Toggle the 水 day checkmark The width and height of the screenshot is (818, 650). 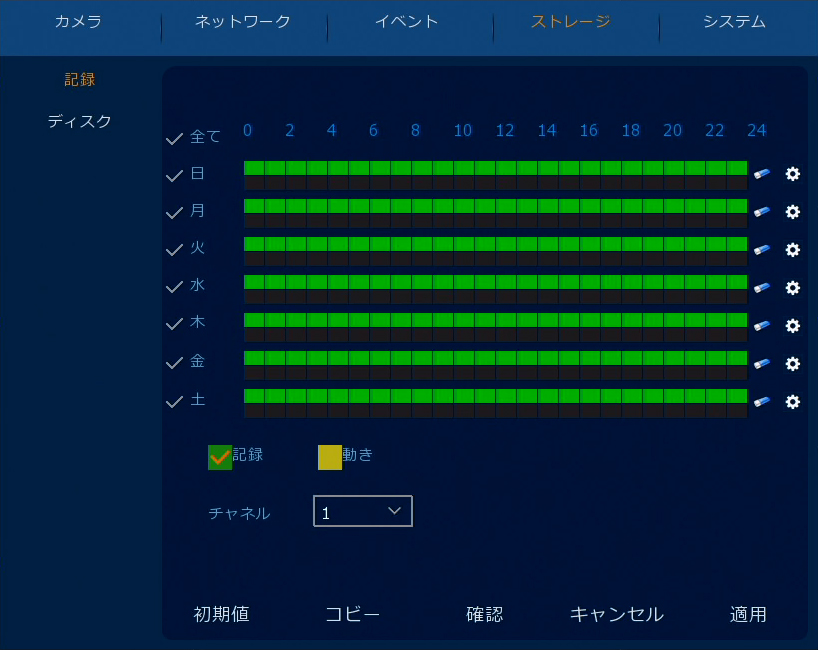pyautogui.click(x=174, y=287)
